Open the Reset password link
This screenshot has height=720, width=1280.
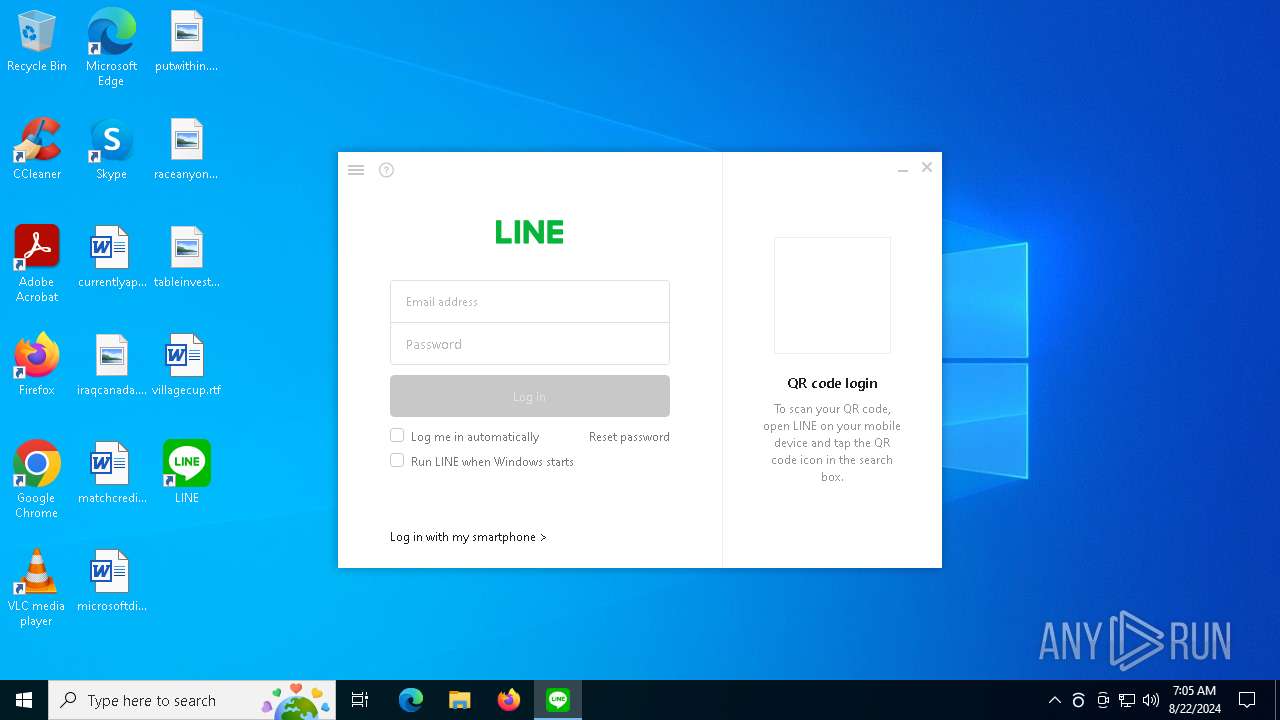click(629, 437)
